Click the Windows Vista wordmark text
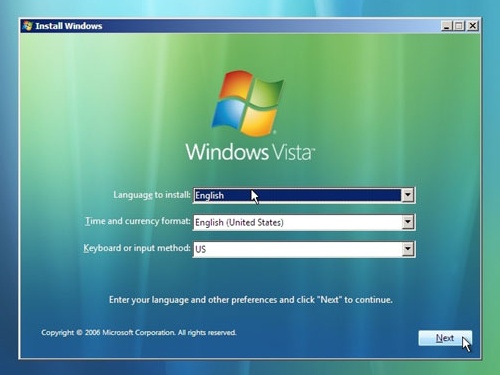The width and height of the screenshot is (500, 375). click(250, 152)
